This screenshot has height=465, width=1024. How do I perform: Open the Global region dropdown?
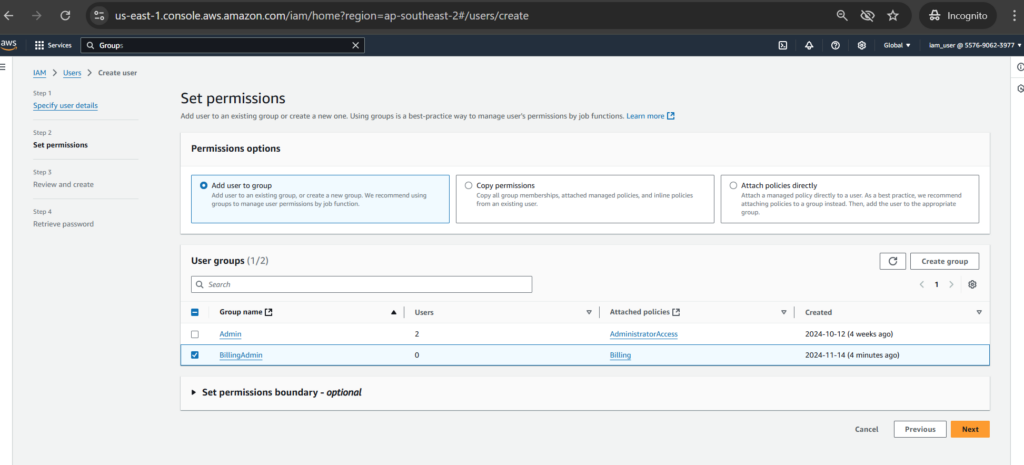tap(896, 45)
